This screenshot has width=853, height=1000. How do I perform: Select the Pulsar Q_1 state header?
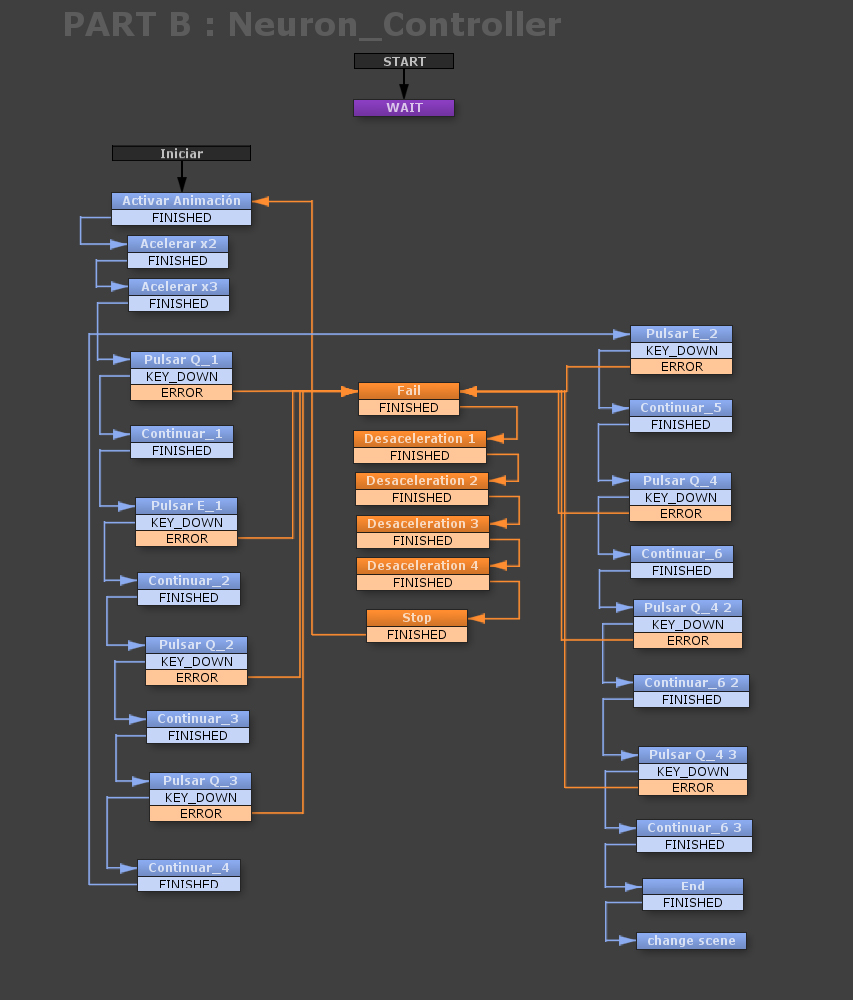click(181, 360)
